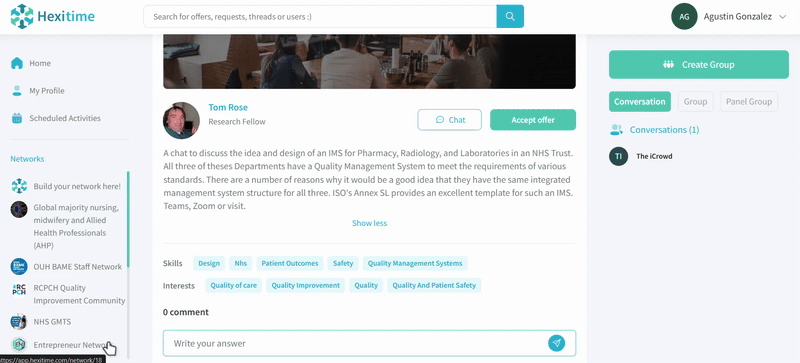Select the Quality And Patient Safety tag
The image size is (800, 363).
point(434,285)
